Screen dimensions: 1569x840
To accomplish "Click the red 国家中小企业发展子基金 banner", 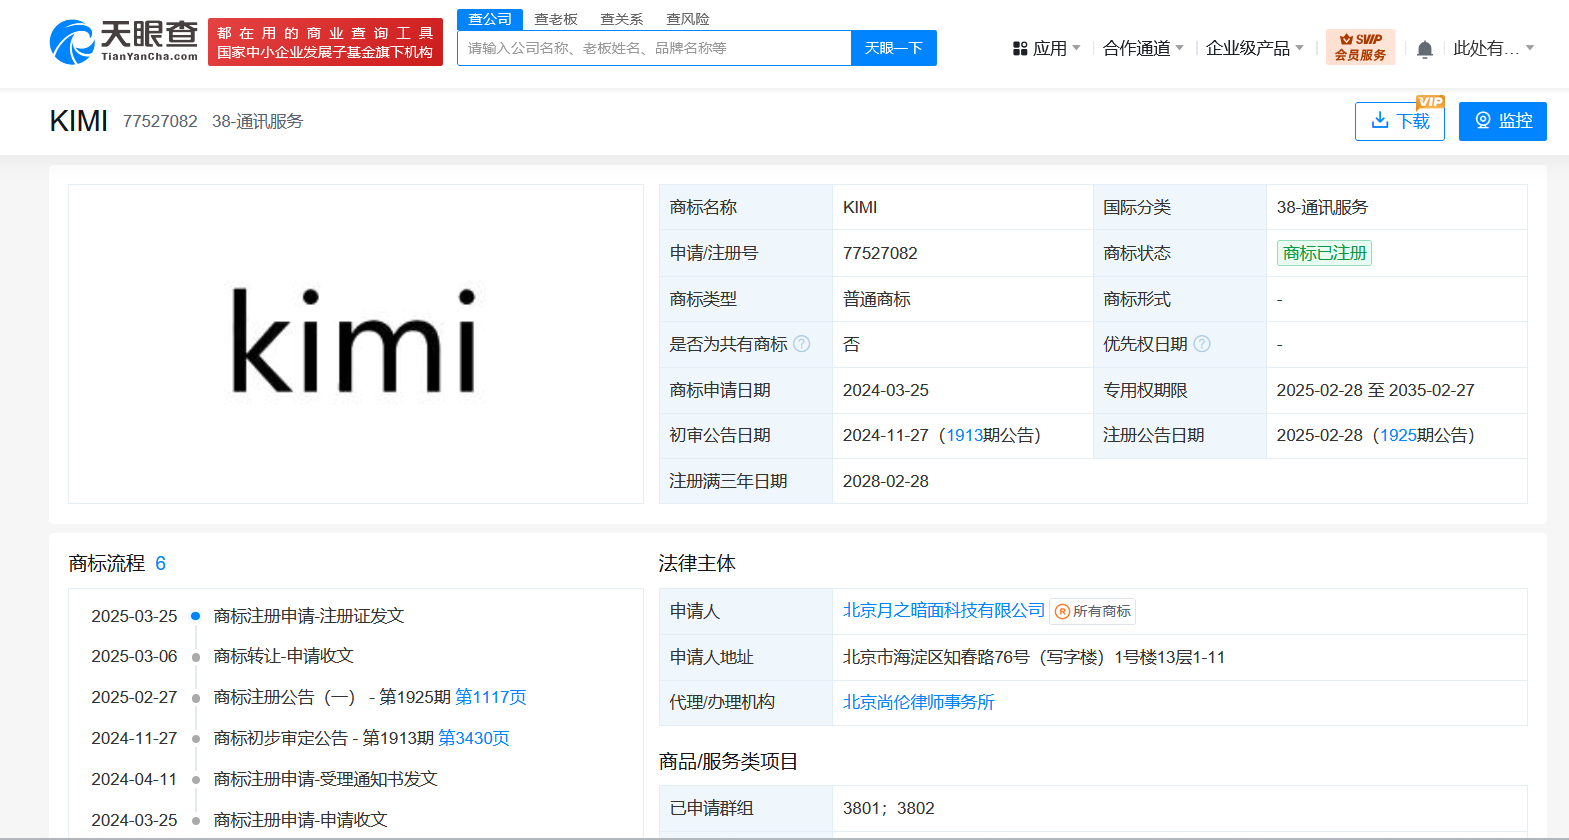I will coord(325,42).
